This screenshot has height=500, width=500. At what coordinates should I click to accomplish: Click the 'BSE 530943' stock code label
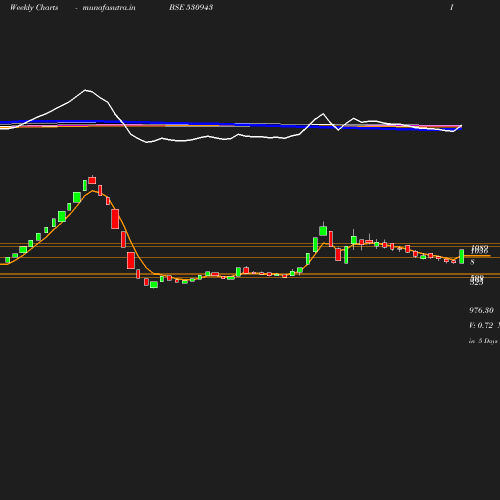[191, 7]
